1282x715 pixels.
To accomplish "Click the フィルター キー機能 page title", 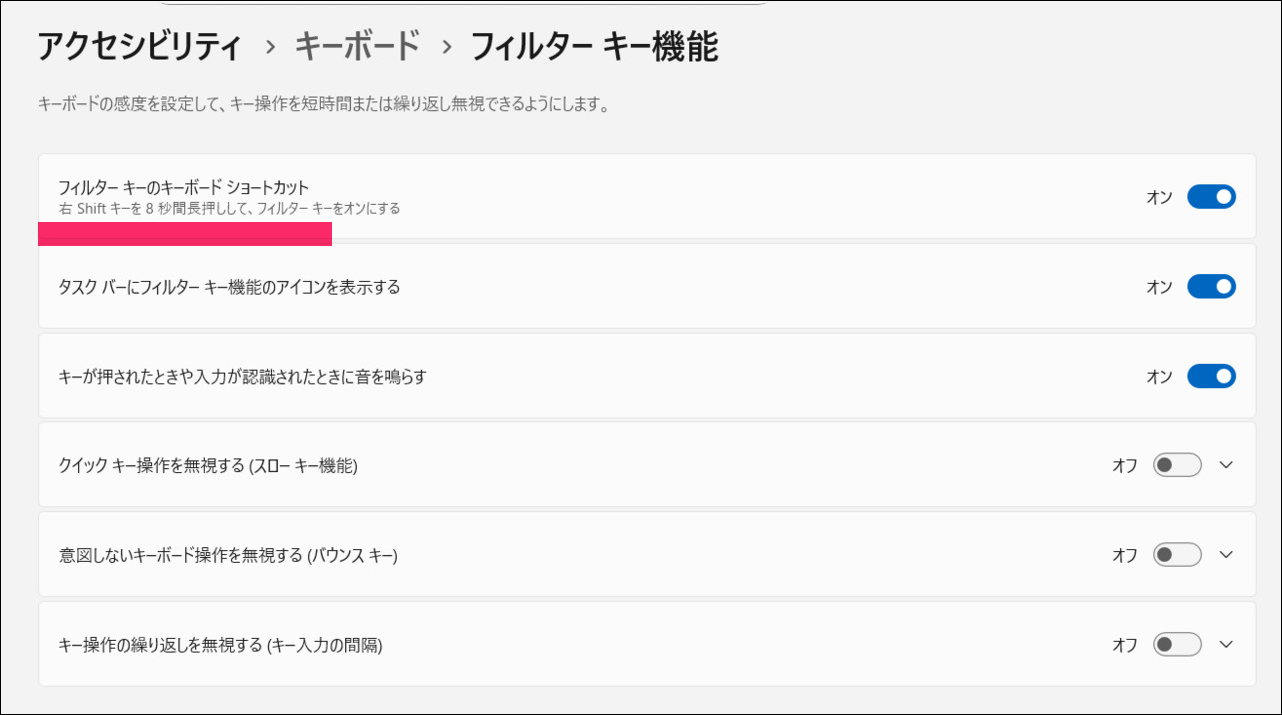I will [x=594, y=46].
